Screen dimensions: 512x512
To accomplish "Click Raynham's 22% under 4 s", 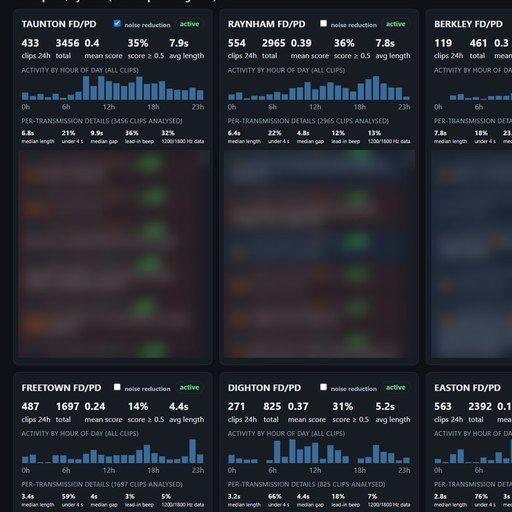I will [x=275, y=133].
